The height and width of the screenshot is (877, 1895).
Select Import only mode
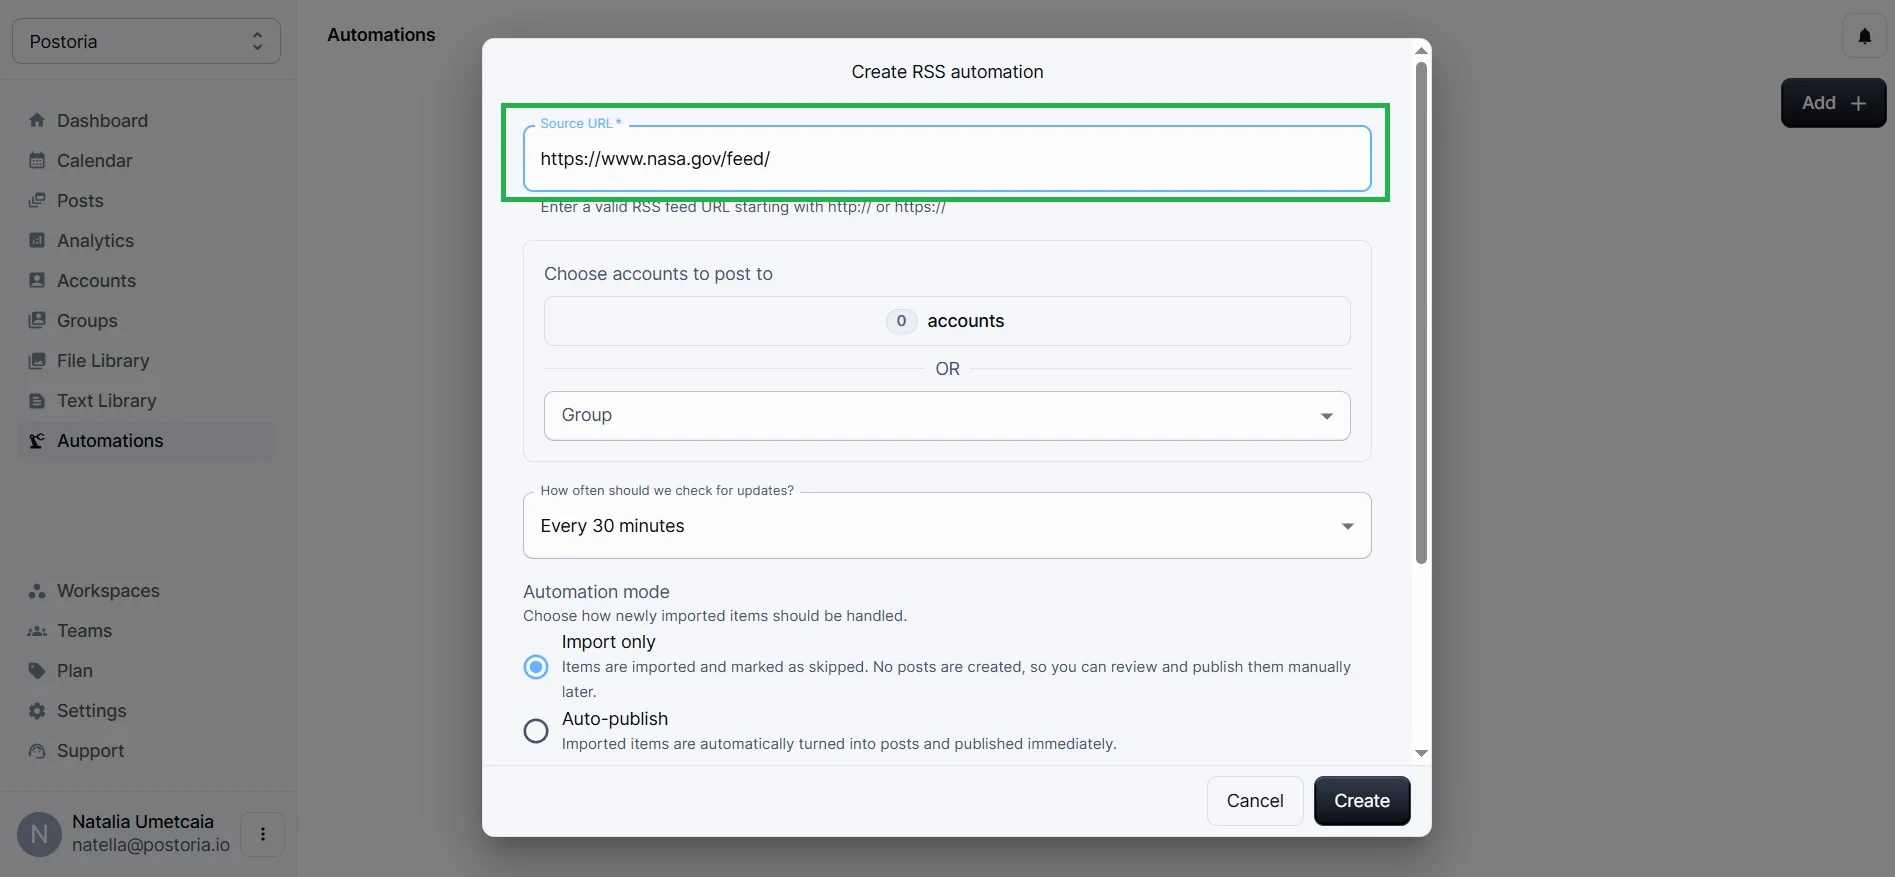coord(536,667)
